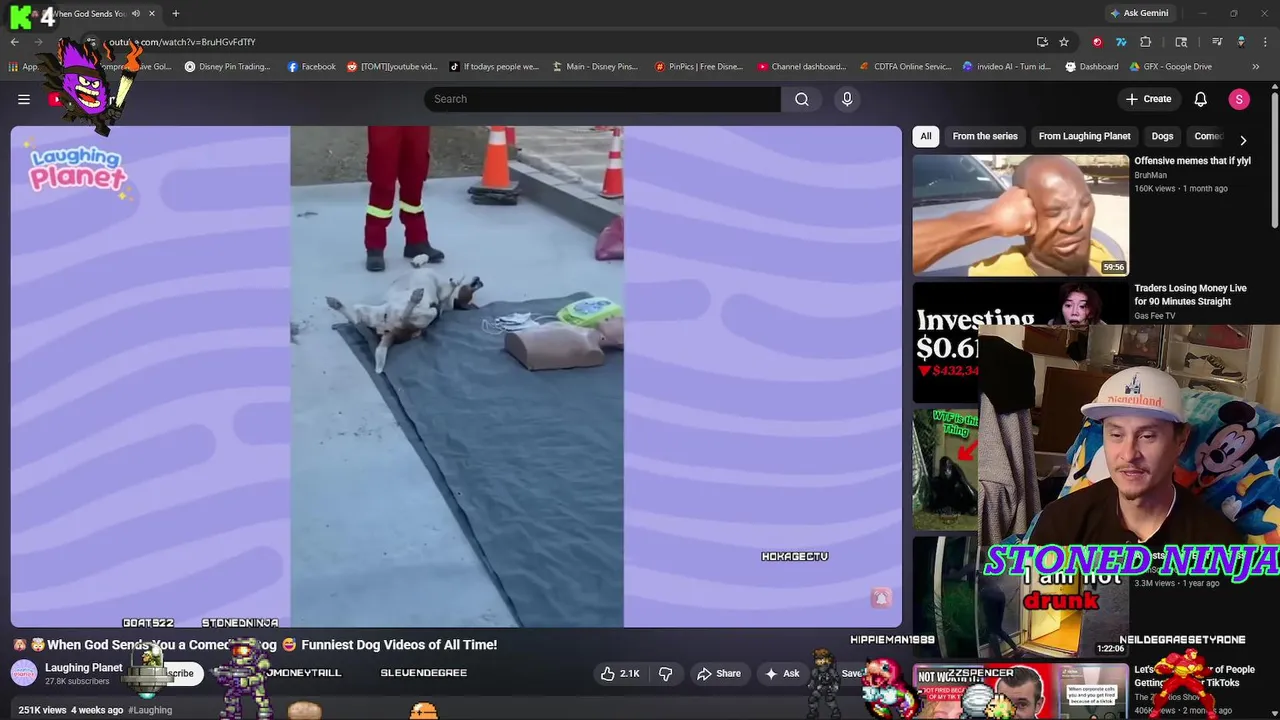Screen dimensions: 1280x720
Task: Open the [TOMT]youtube vid bookmark
Action: pos(392,67)
